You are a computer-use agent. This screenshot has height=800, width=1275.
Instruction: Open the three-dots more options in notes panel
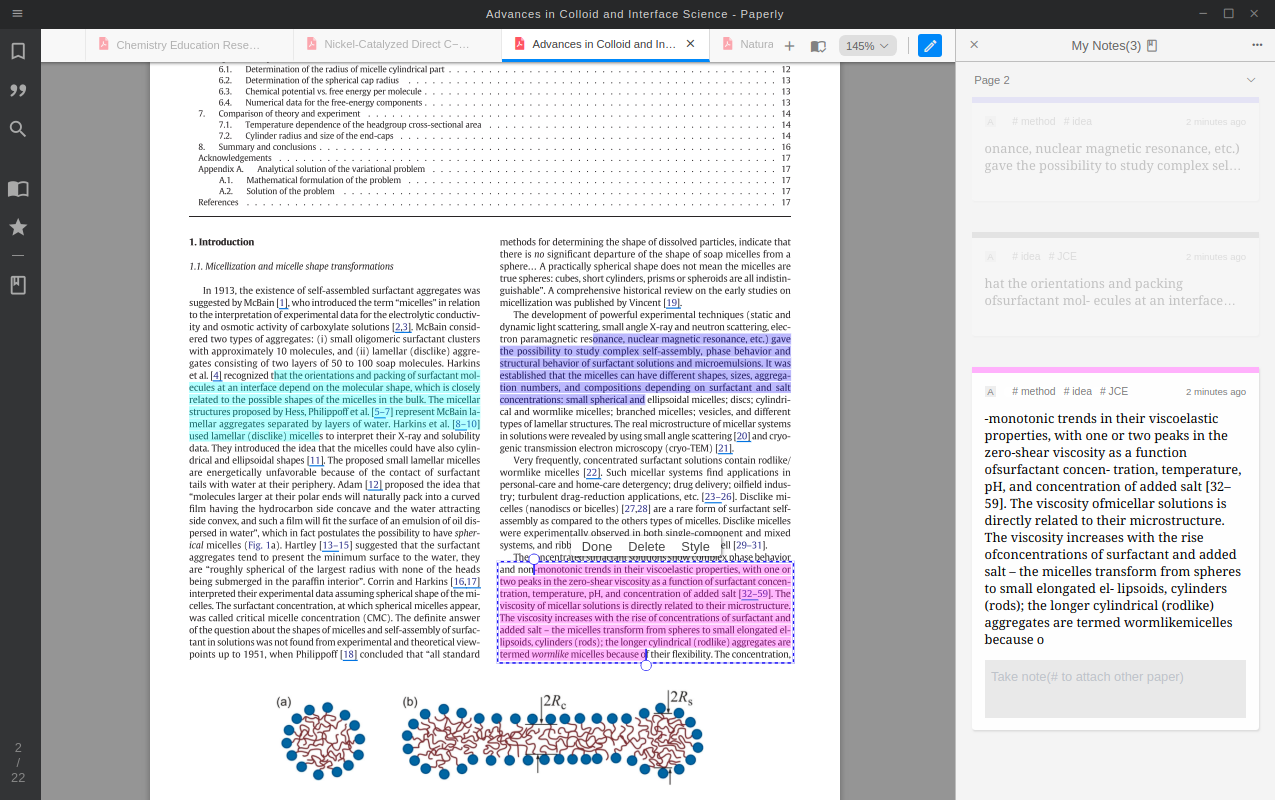1257,45
